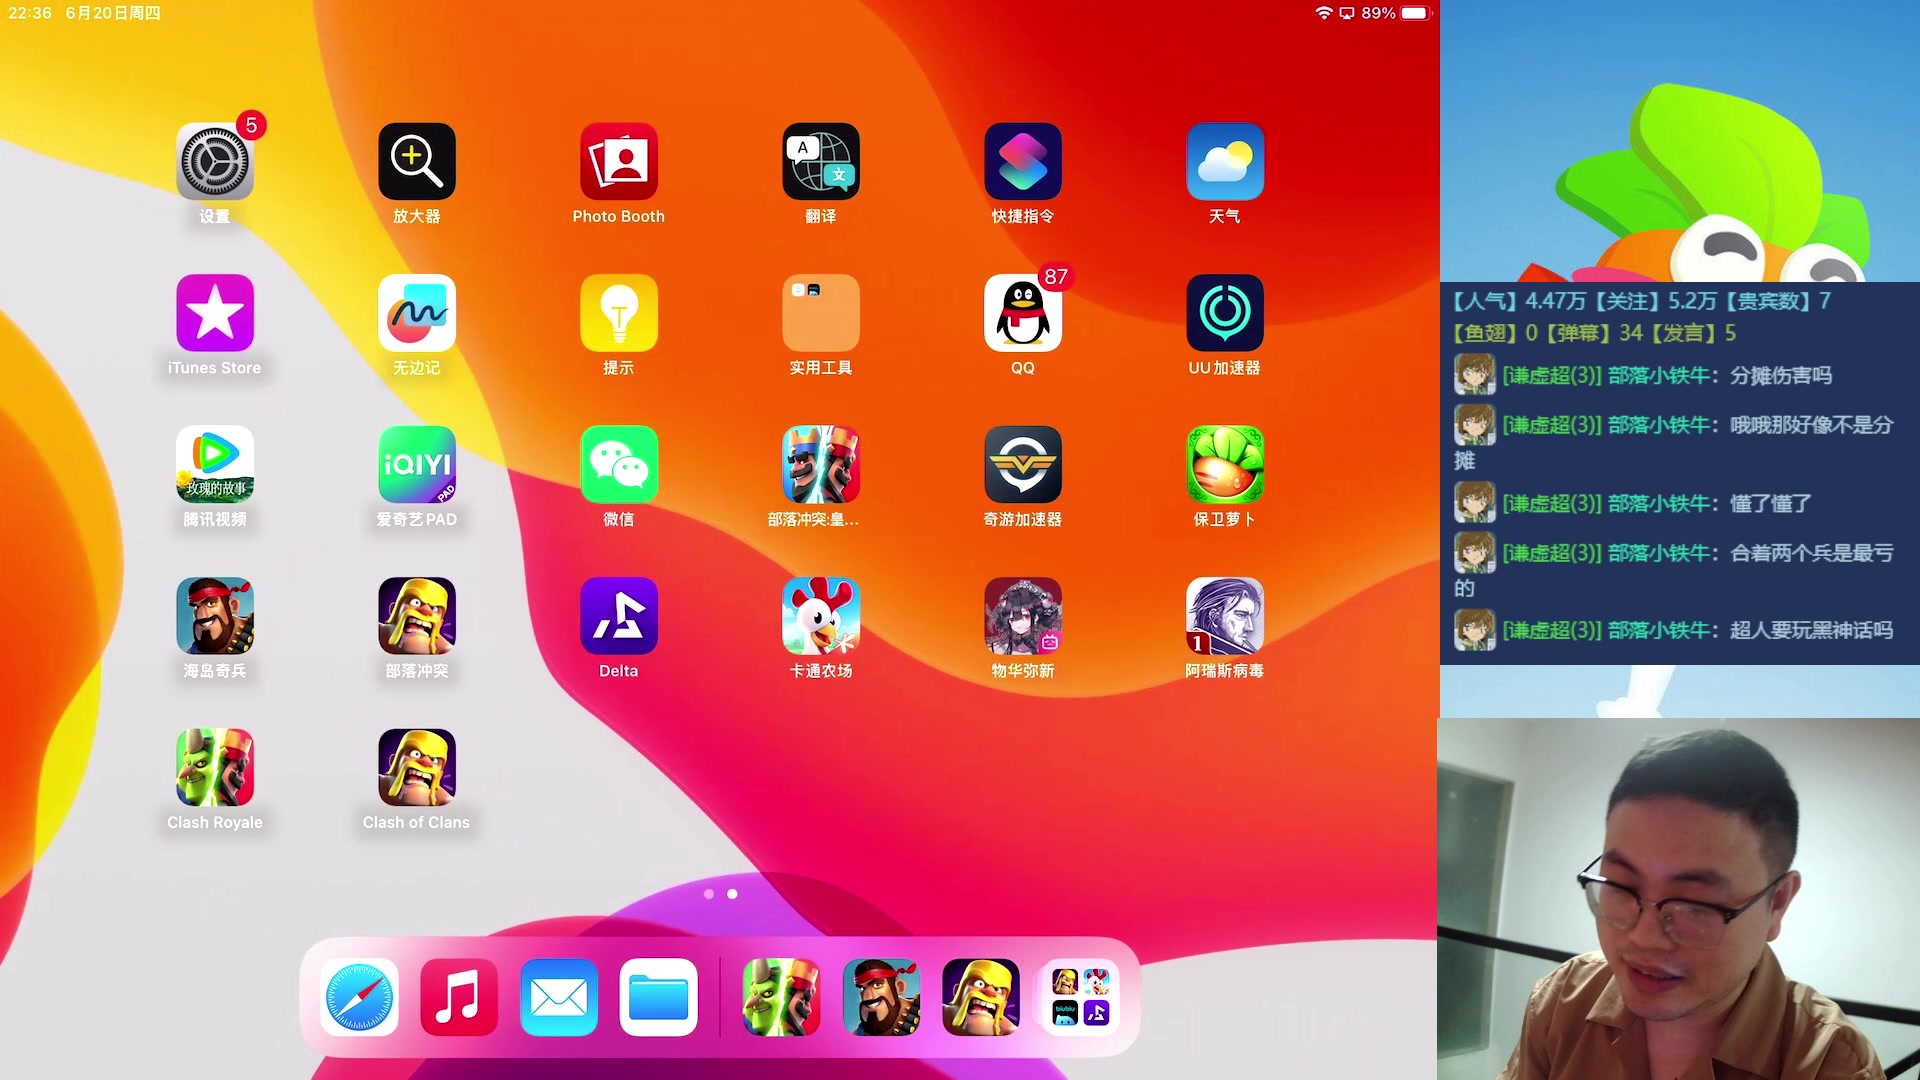Launch Freeform (无边记) app

pyautogui.click(x=417, y=313)
